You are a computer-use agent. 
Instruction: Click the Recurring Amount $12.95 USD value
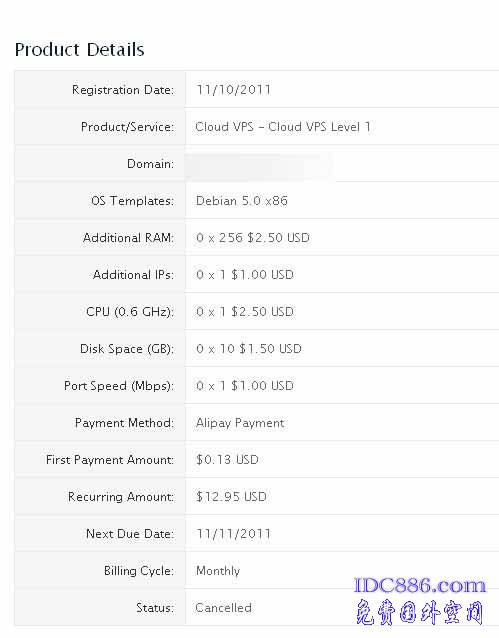coord(231,497)
